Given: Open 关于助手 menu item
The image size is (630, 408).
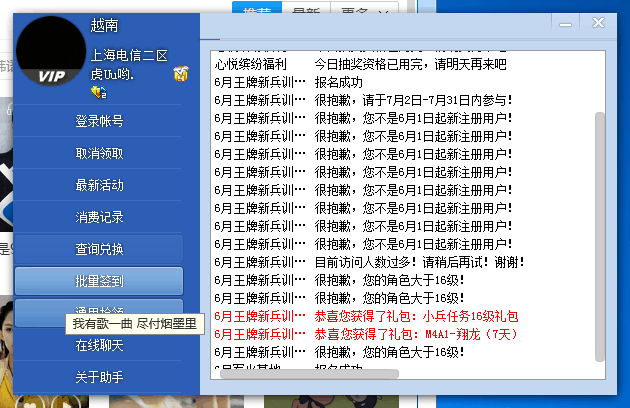Looking at the screenshot, I should click(x=99, y=377).
